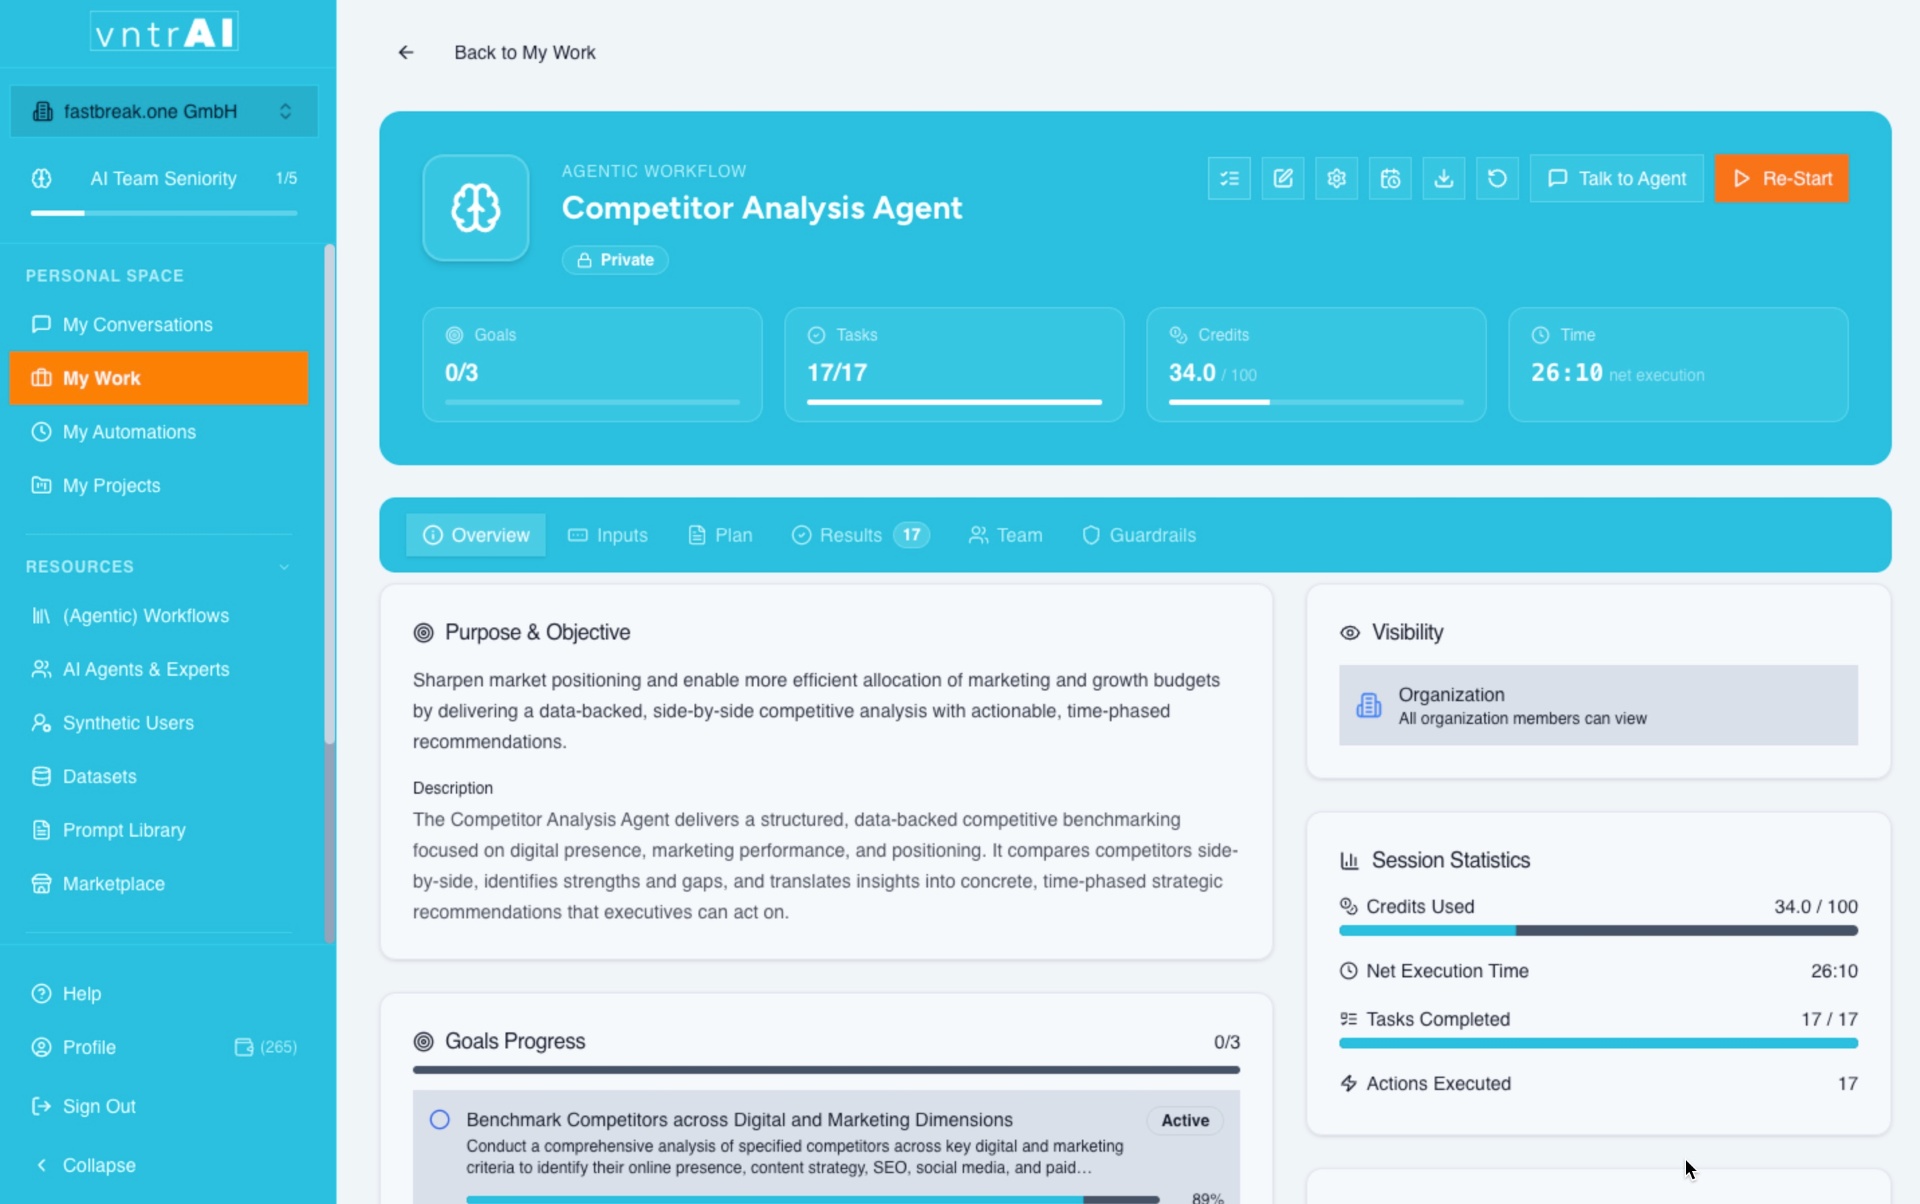Open My Projects
1920x1204 pixels.
point(159,485)
